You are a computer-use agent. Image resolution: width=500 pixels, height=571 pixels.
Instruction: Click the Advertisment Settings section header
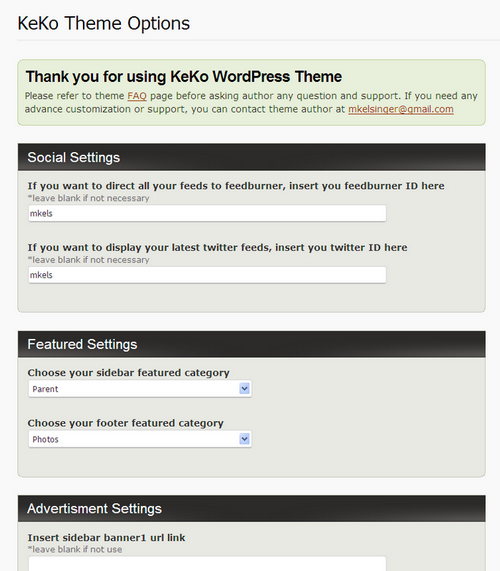252,508
